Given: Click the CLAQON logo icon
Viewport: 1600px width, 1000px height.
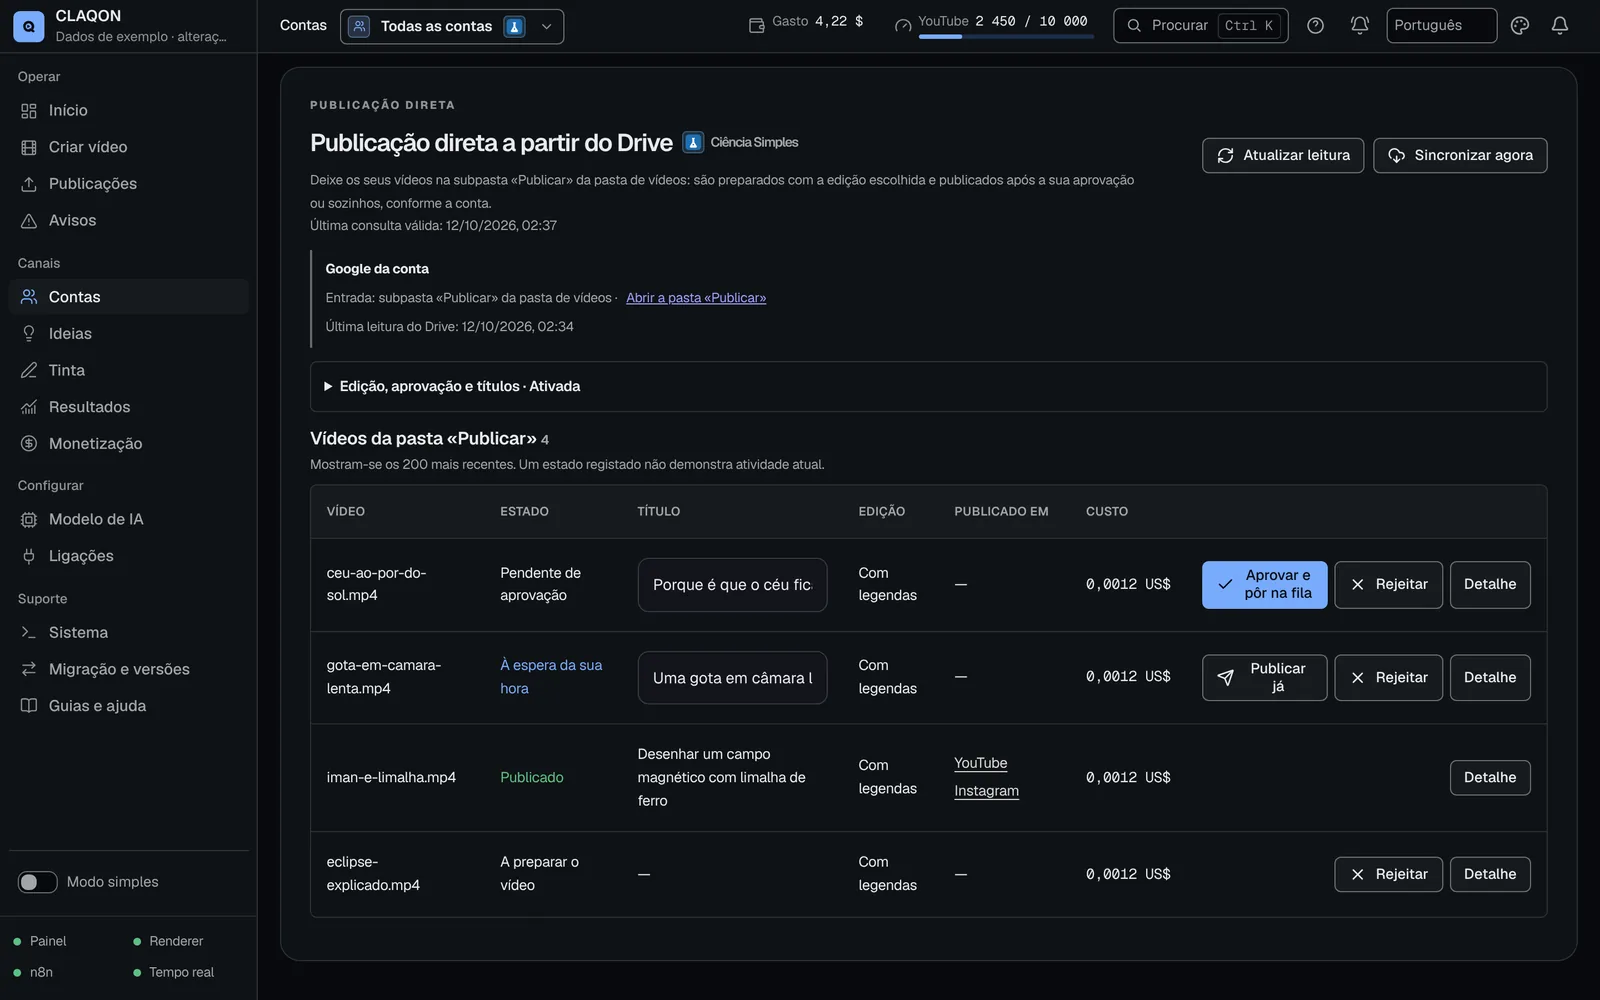Looking at the screenshot, I should 28,26.
